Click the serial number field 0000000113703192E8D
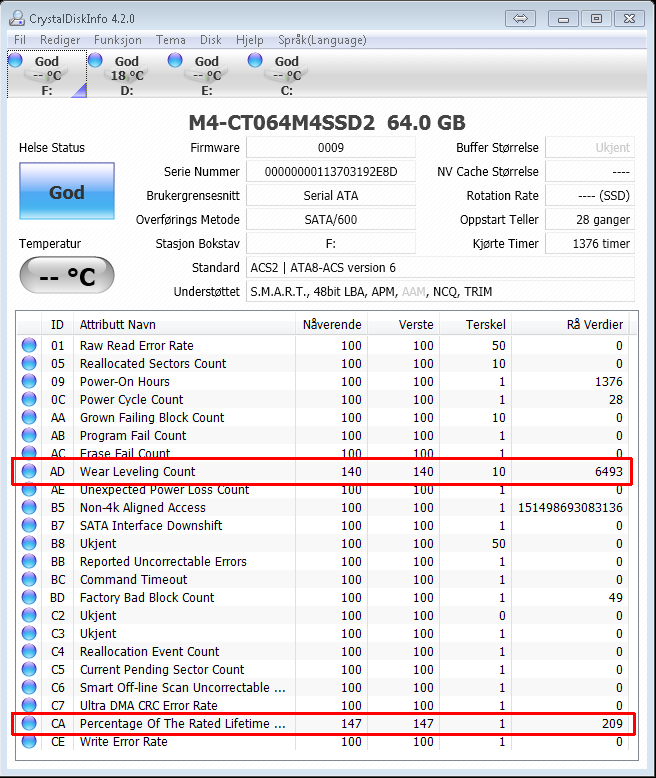 tap(331, 172)
